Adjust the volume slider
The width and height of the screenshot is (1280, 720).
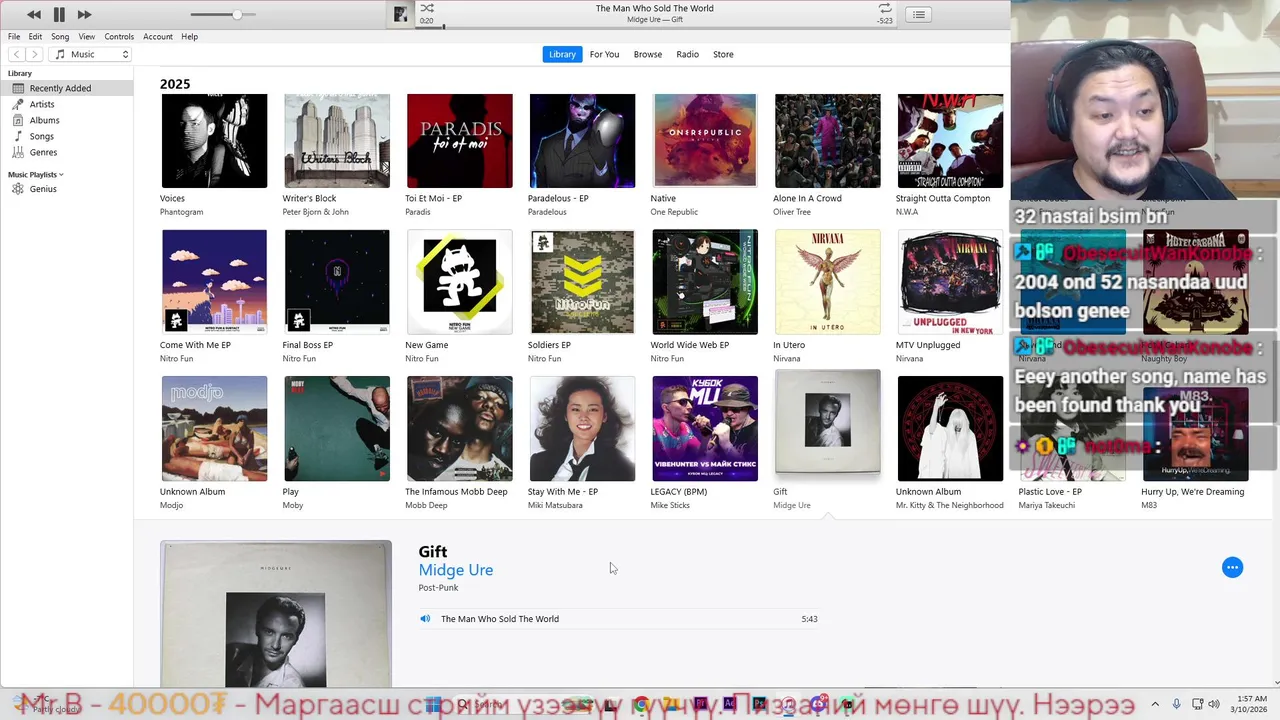click(222, 14)
